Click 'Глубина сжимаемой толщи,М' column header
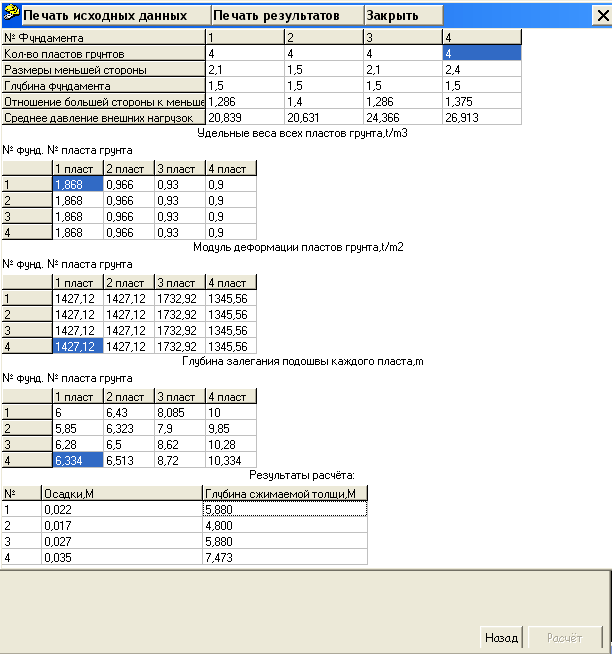Screen dimensions: 612x654 [285, 493]
